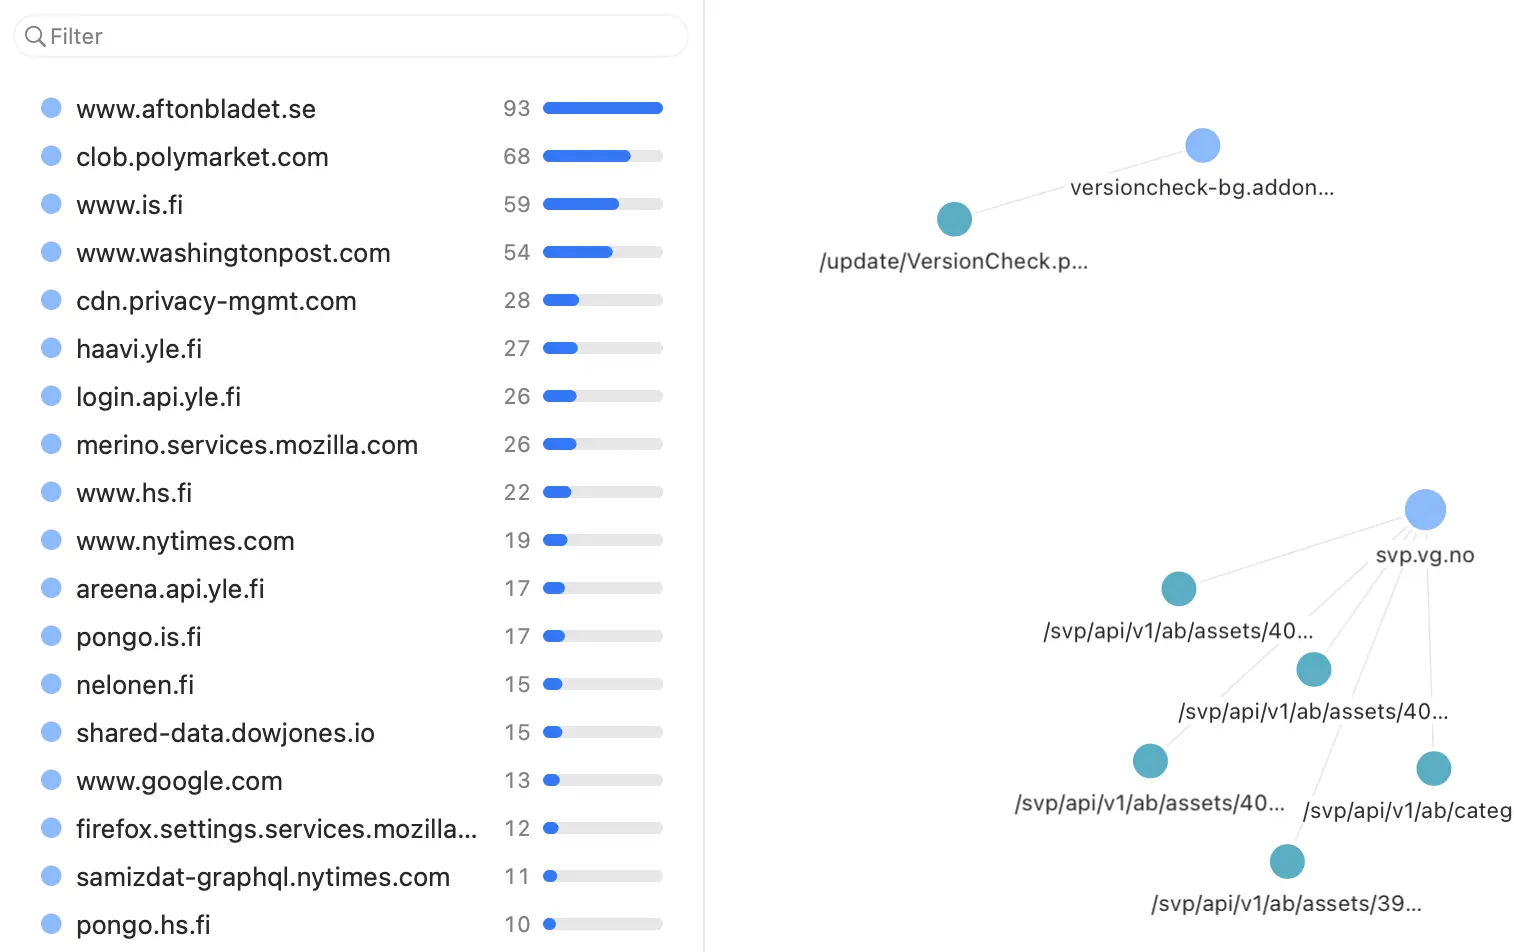This screenshot has width=1514, height=952.
Task: Click the blue dot beside clob.polymarket.com
Action: point(51,156)
